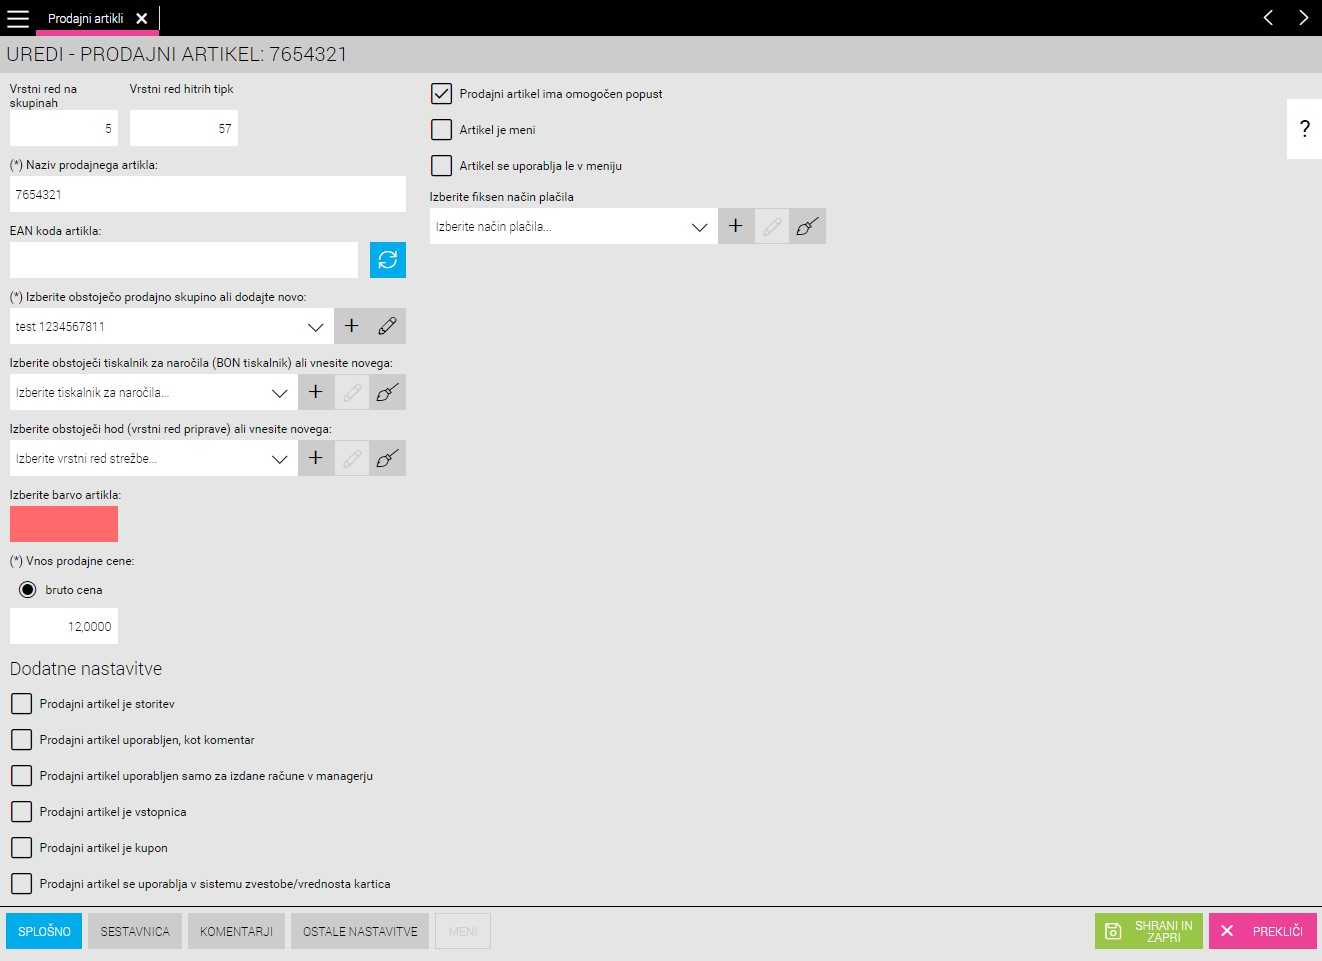Switch to the SESTAVNICA tab
Screen dimensions: 1322x961
pyautogui.click(x=135, y=931)
